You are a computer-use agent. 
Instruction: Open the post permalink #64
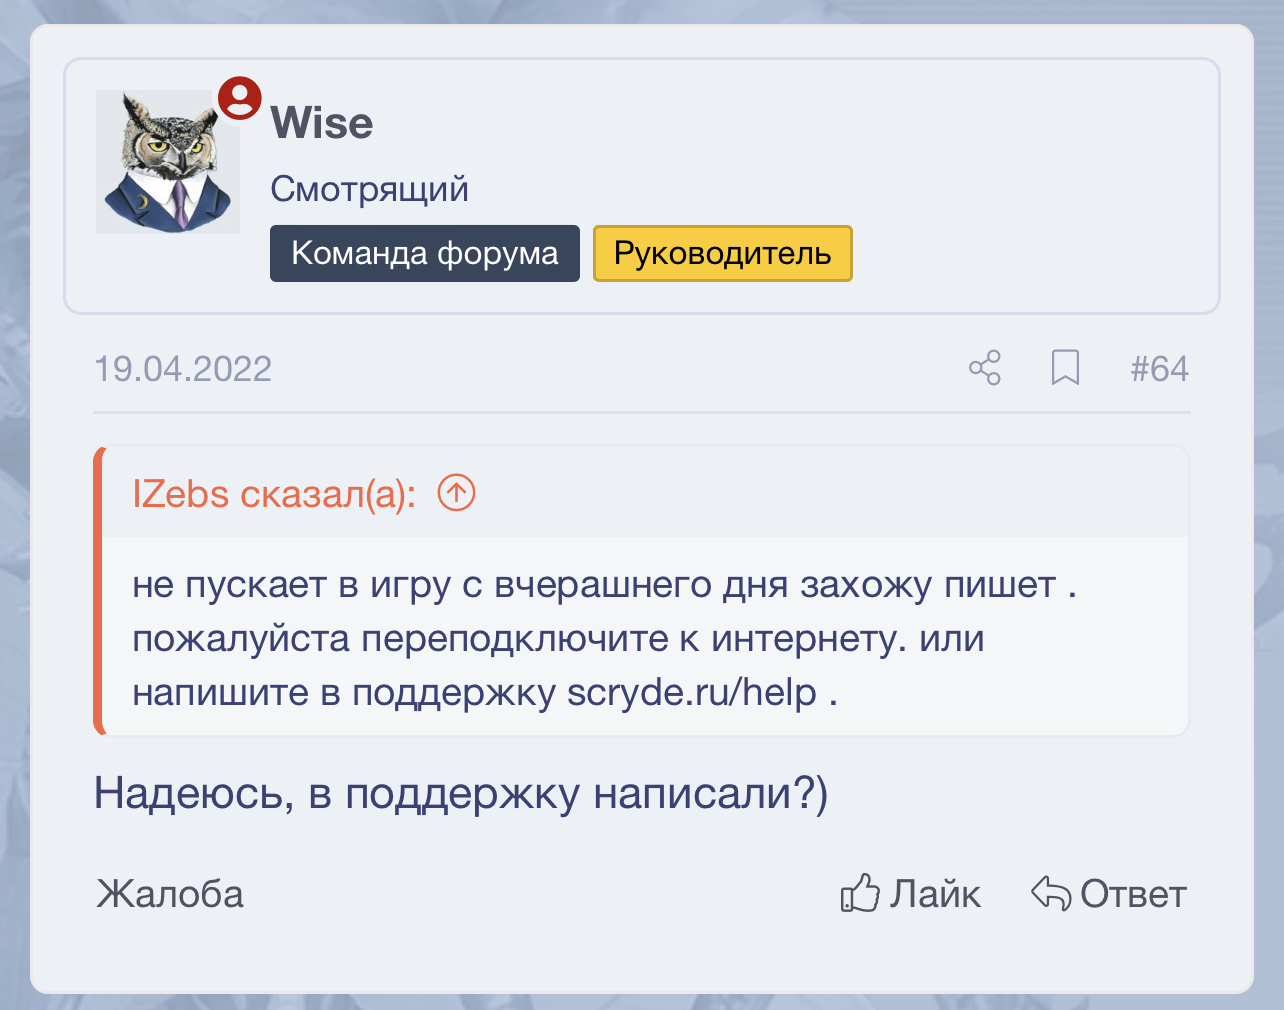pos(1160,369)
